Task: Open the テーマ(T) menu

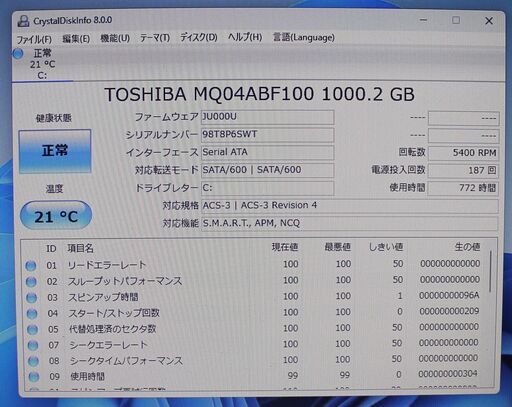Action: 155,38
